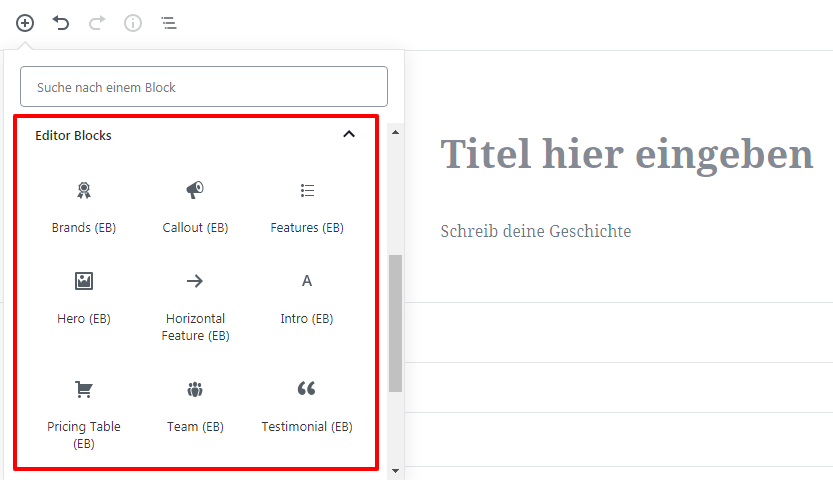
Task: Click the block list scrollbar down arrow
Action: click(396, 470)
